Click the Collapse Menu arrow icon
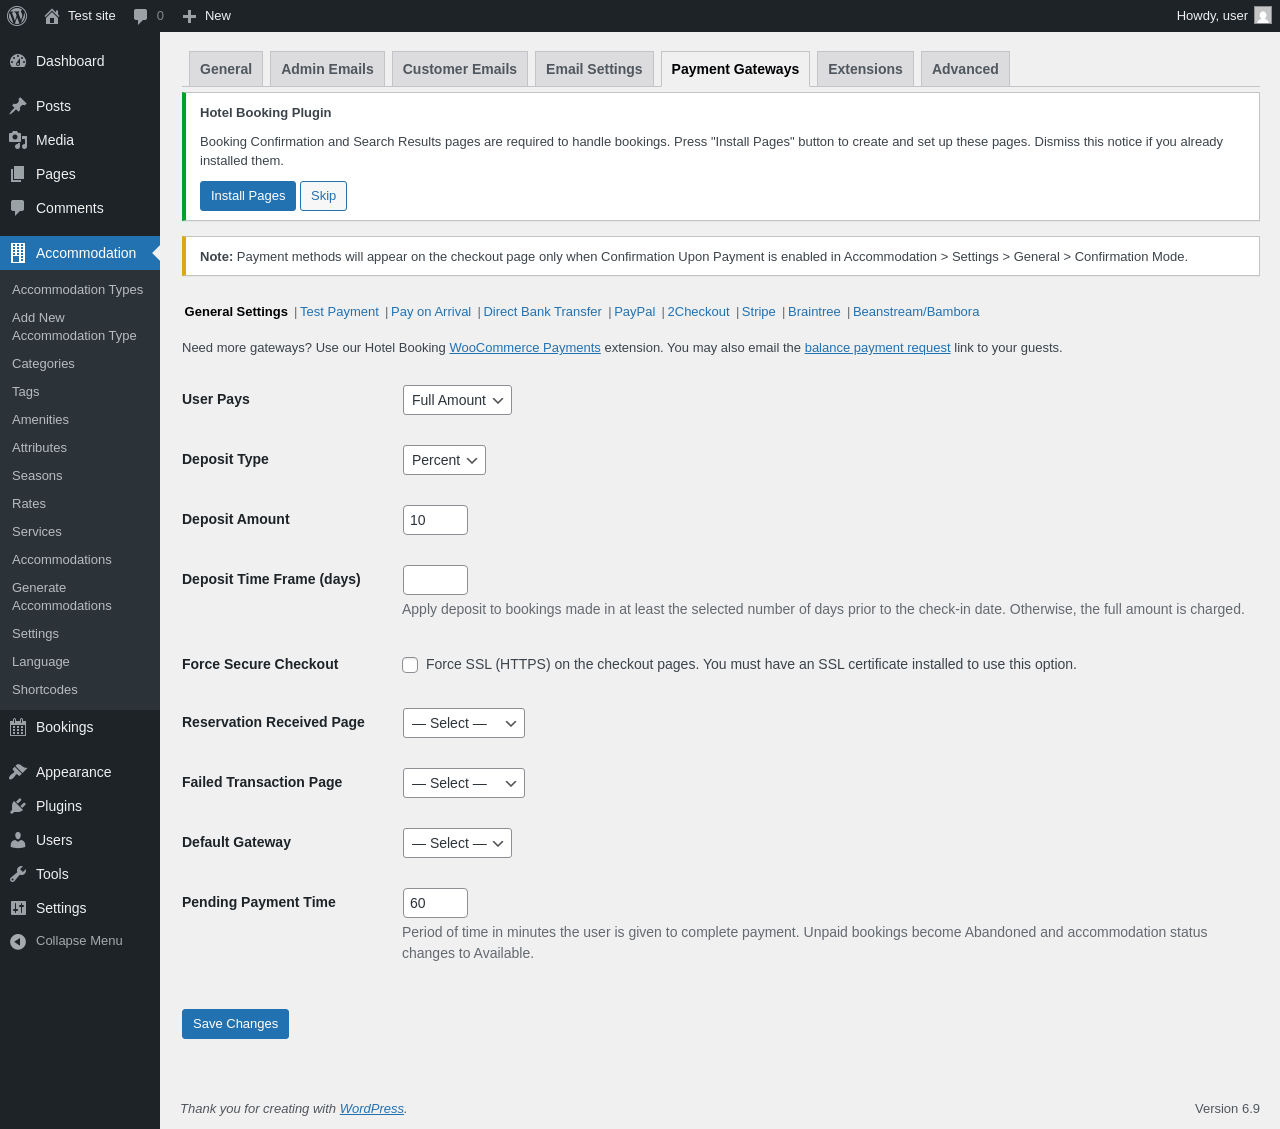The image size is (1280, 1129). point(18,941)
